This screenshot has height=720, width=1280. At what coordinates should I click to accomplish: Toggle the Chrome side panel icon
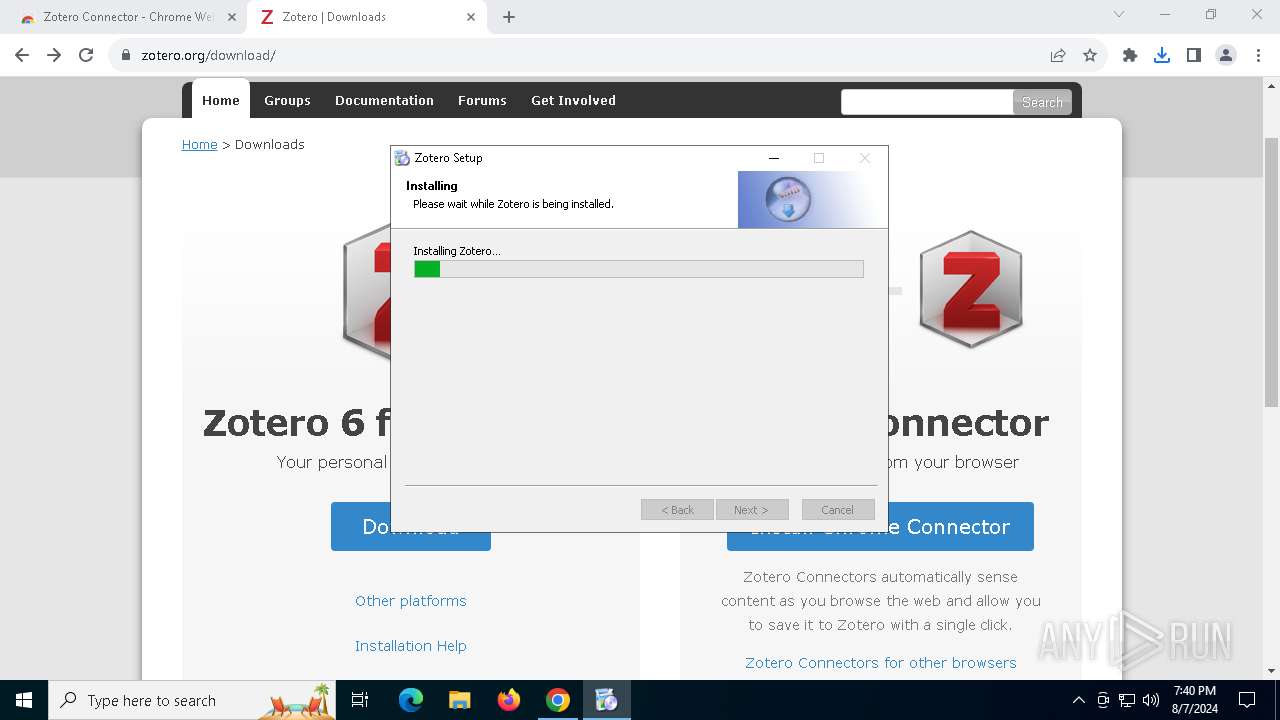pyautogui.click(x=1194, y=55)
